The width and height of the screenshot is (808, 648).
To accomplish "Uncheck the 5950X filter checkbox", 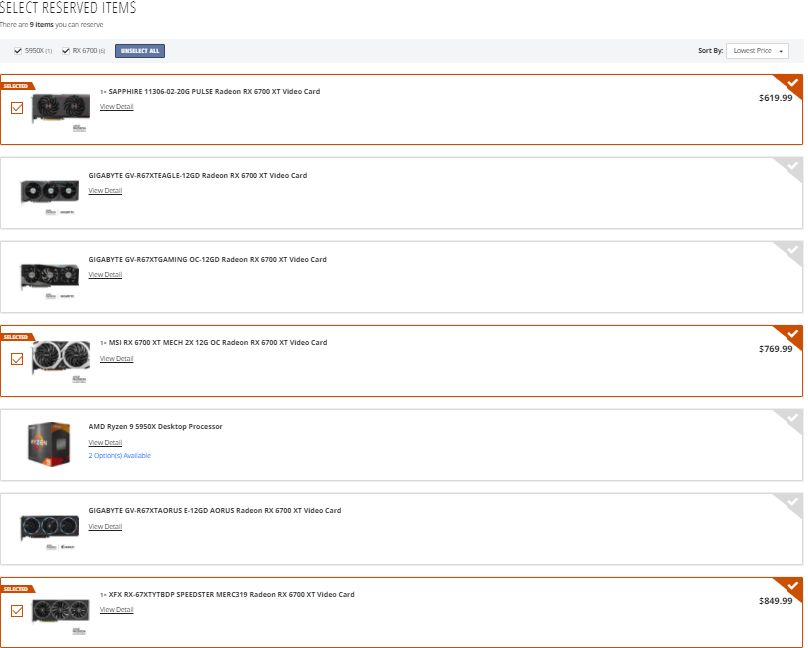I will (x=18, y=50).
